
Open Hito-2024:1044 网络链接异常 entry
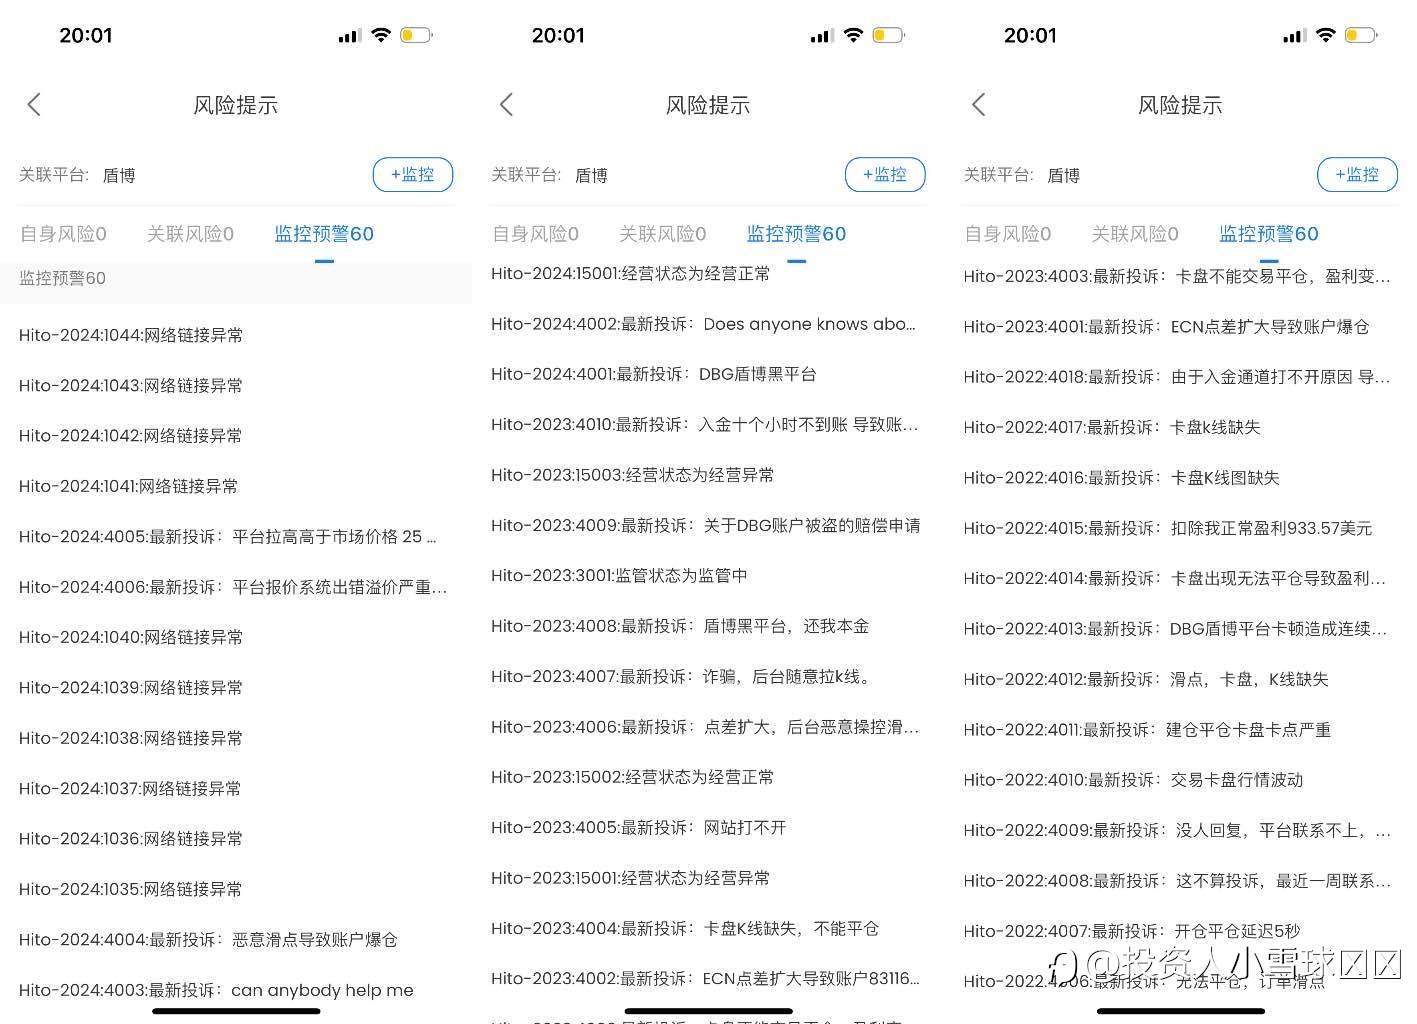coord(131,335)
